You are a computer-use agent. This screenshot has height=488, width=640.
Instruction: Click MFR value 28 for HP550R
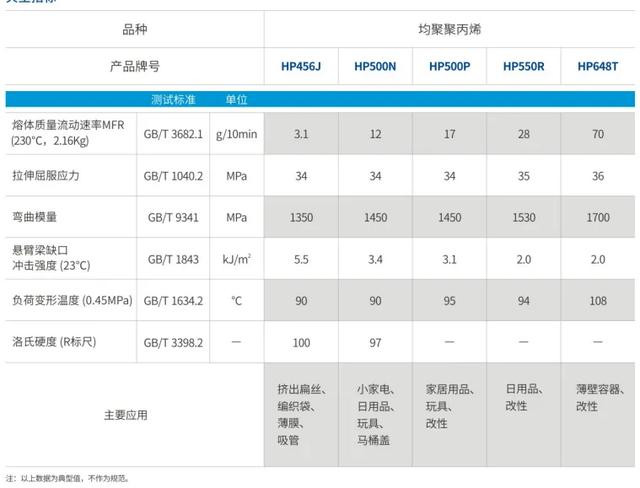(524, 134)
